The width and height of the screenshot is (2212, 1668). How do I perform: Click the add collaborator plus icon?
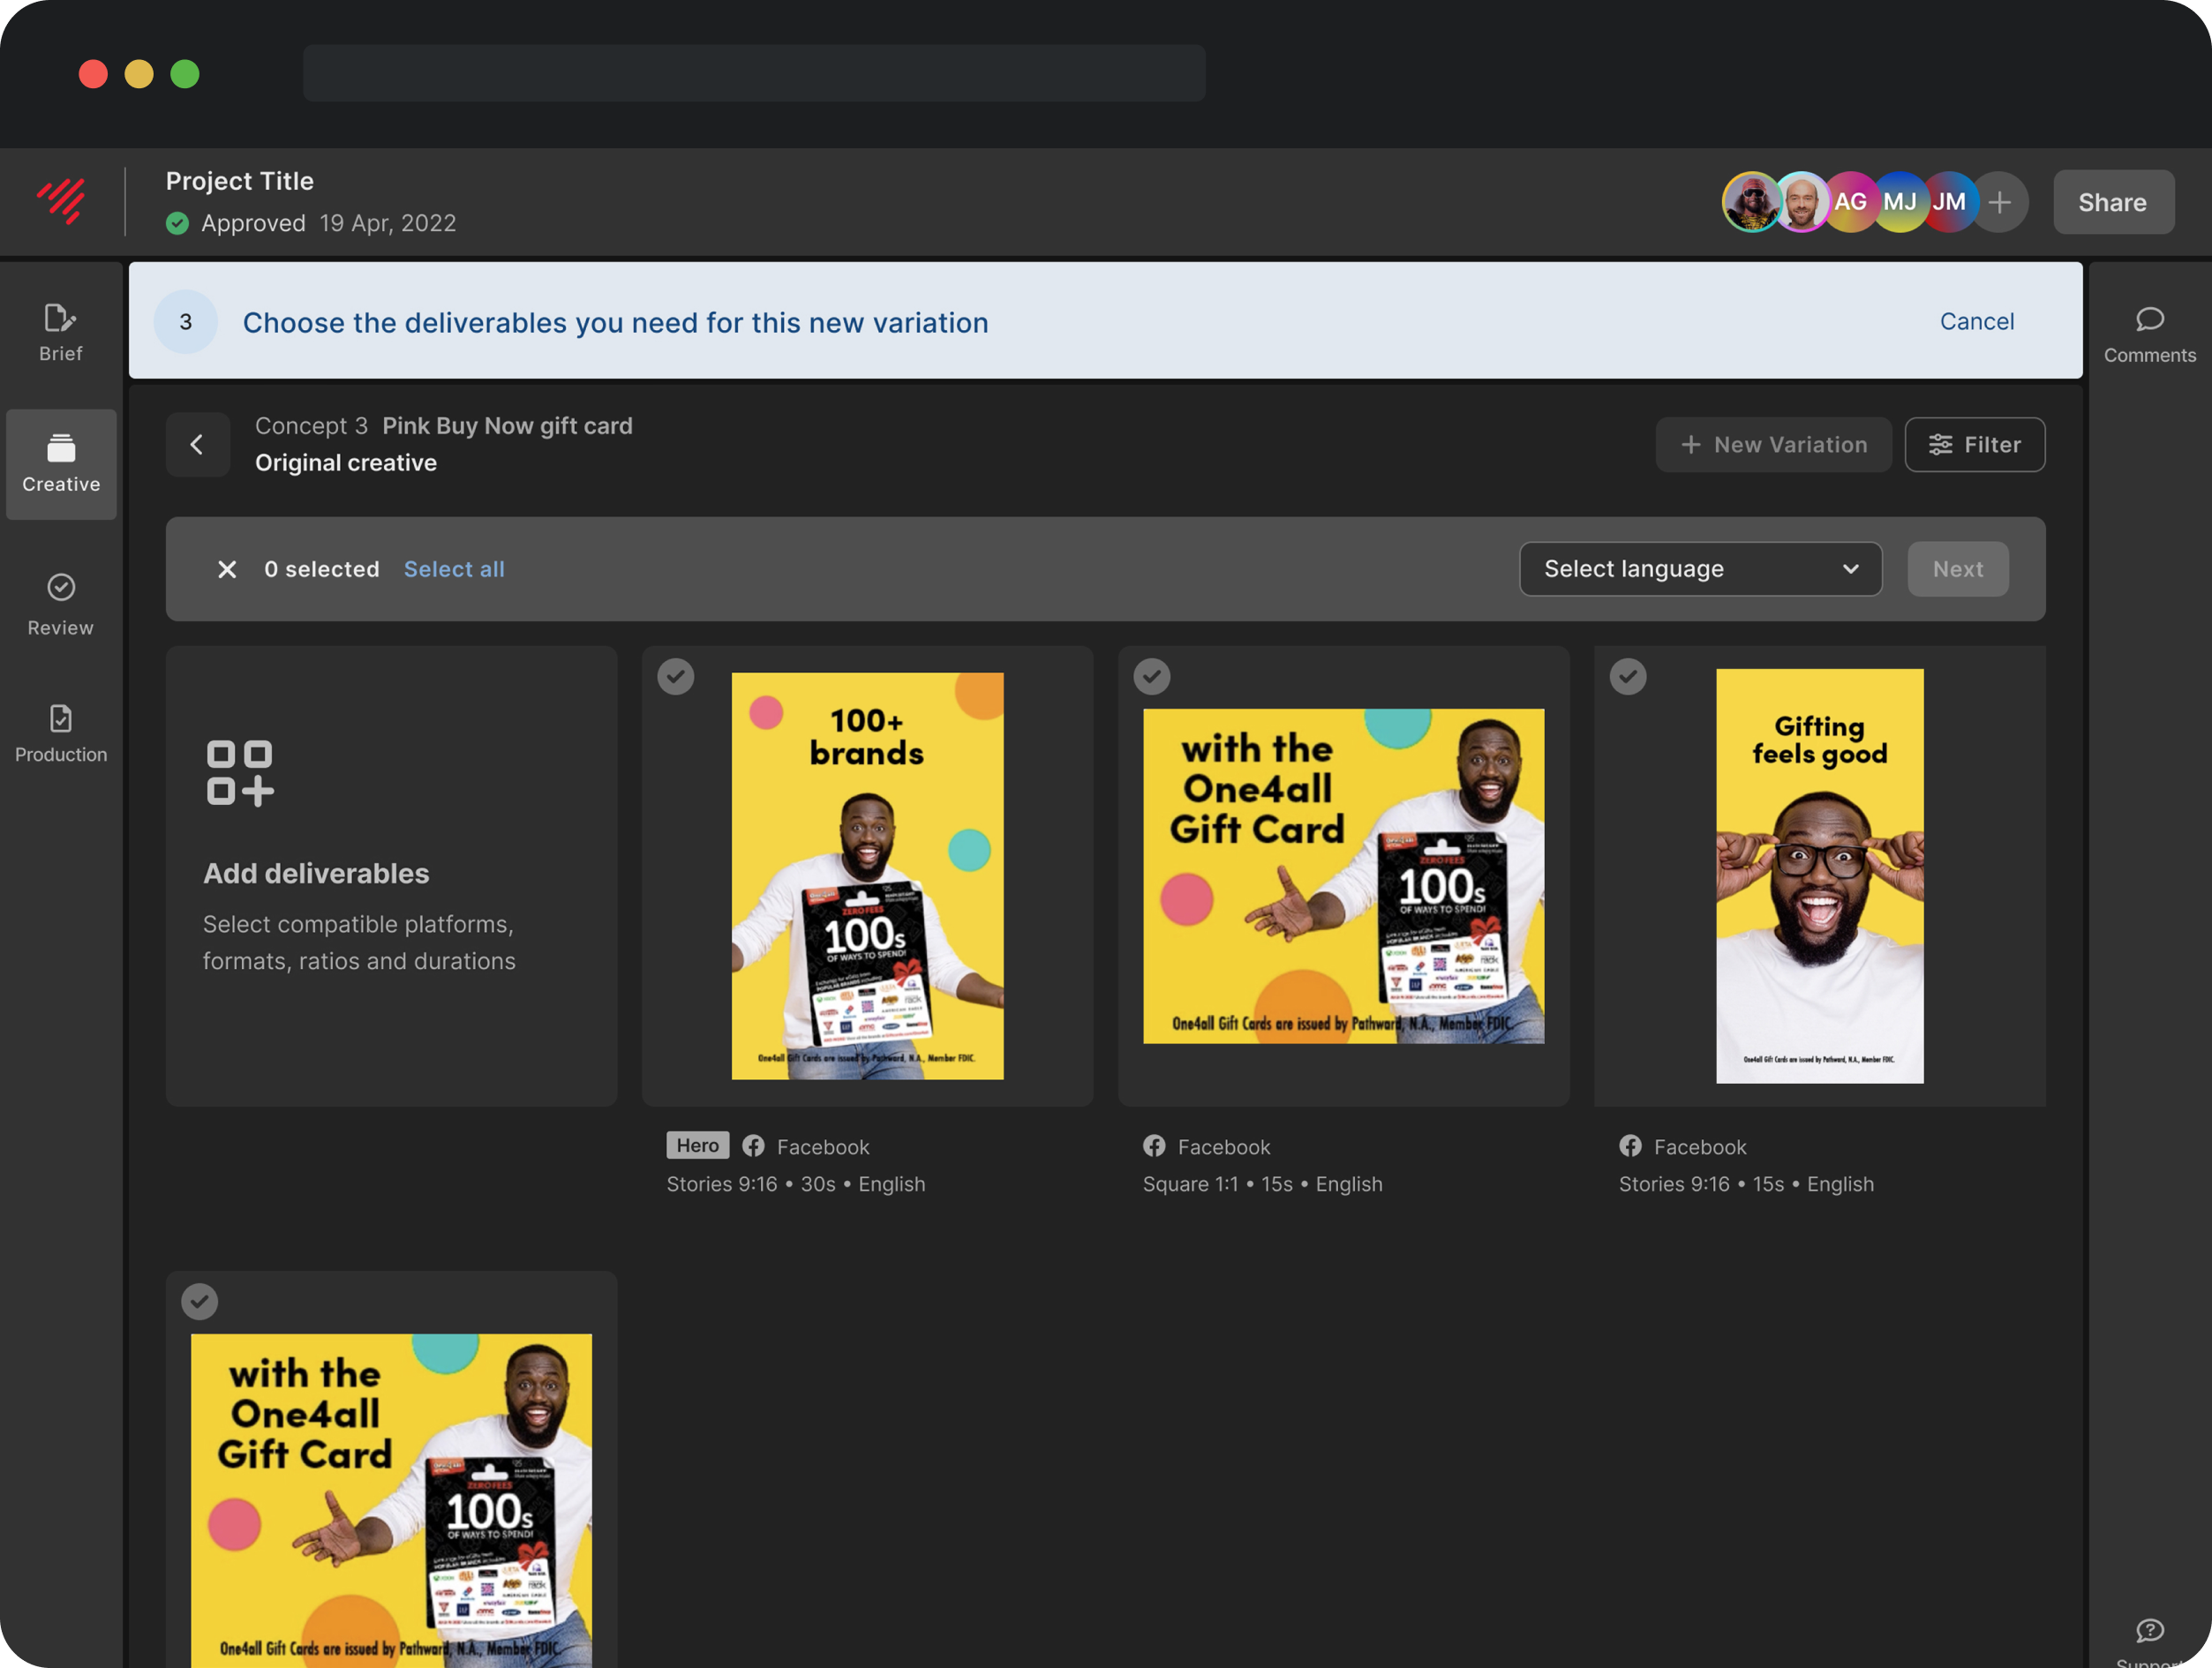tap(1999, 202)
